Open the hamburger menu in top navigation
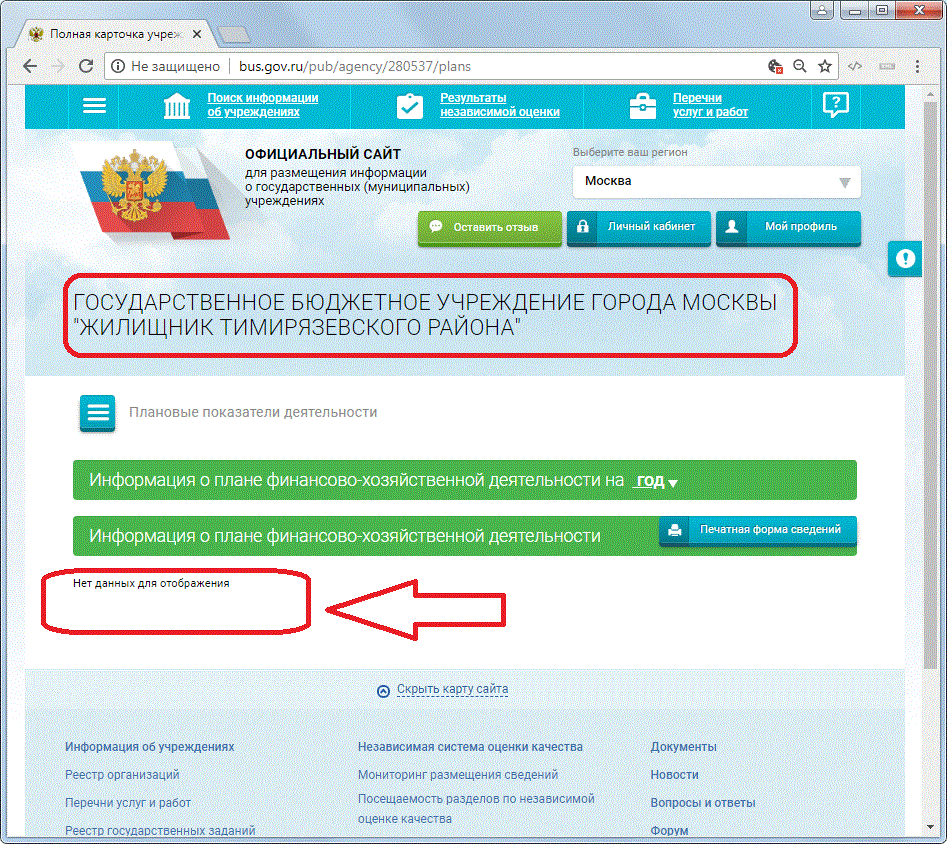 point(94,106)
